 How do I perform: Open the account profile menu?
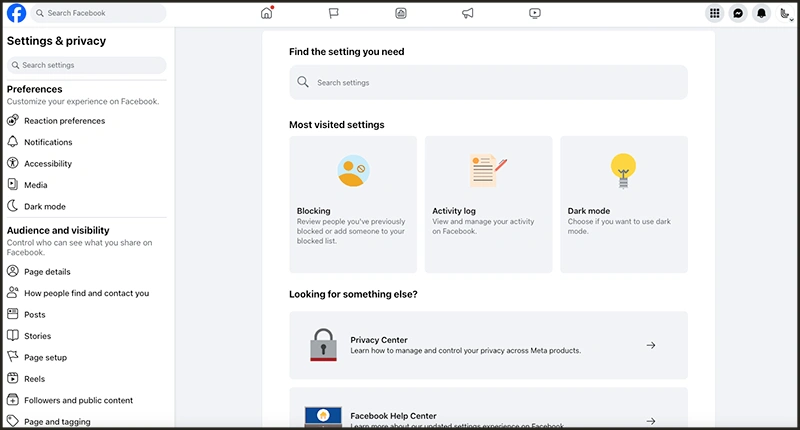click(x=785, y=13)
